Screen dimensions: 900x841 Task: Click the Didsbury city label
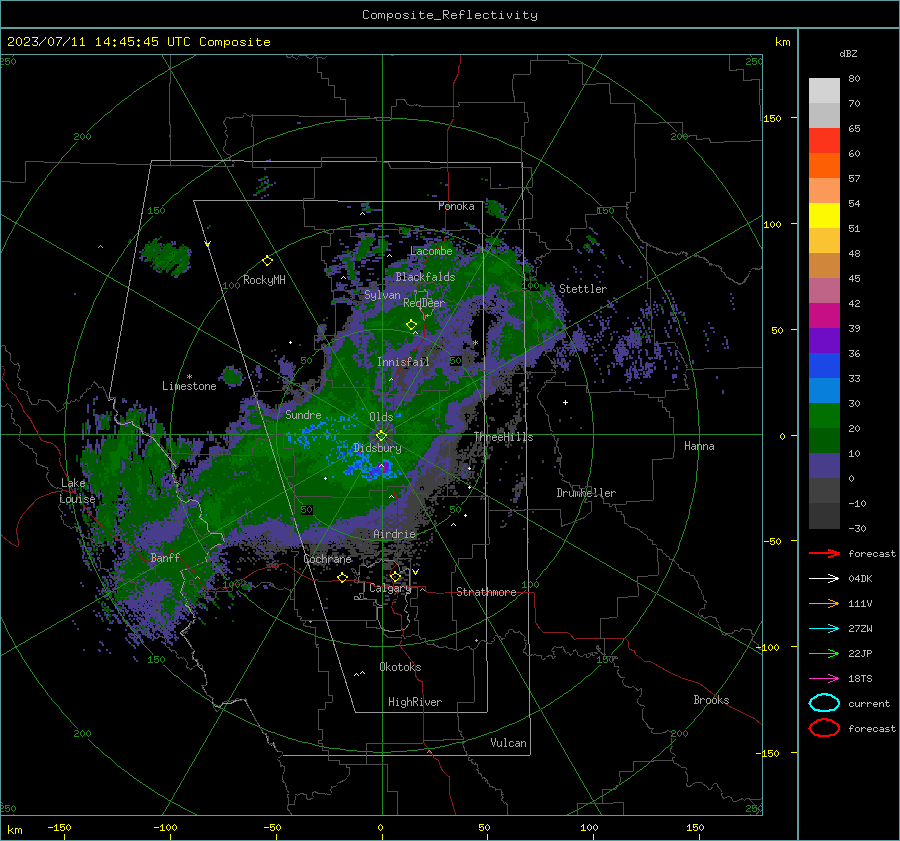377,448
